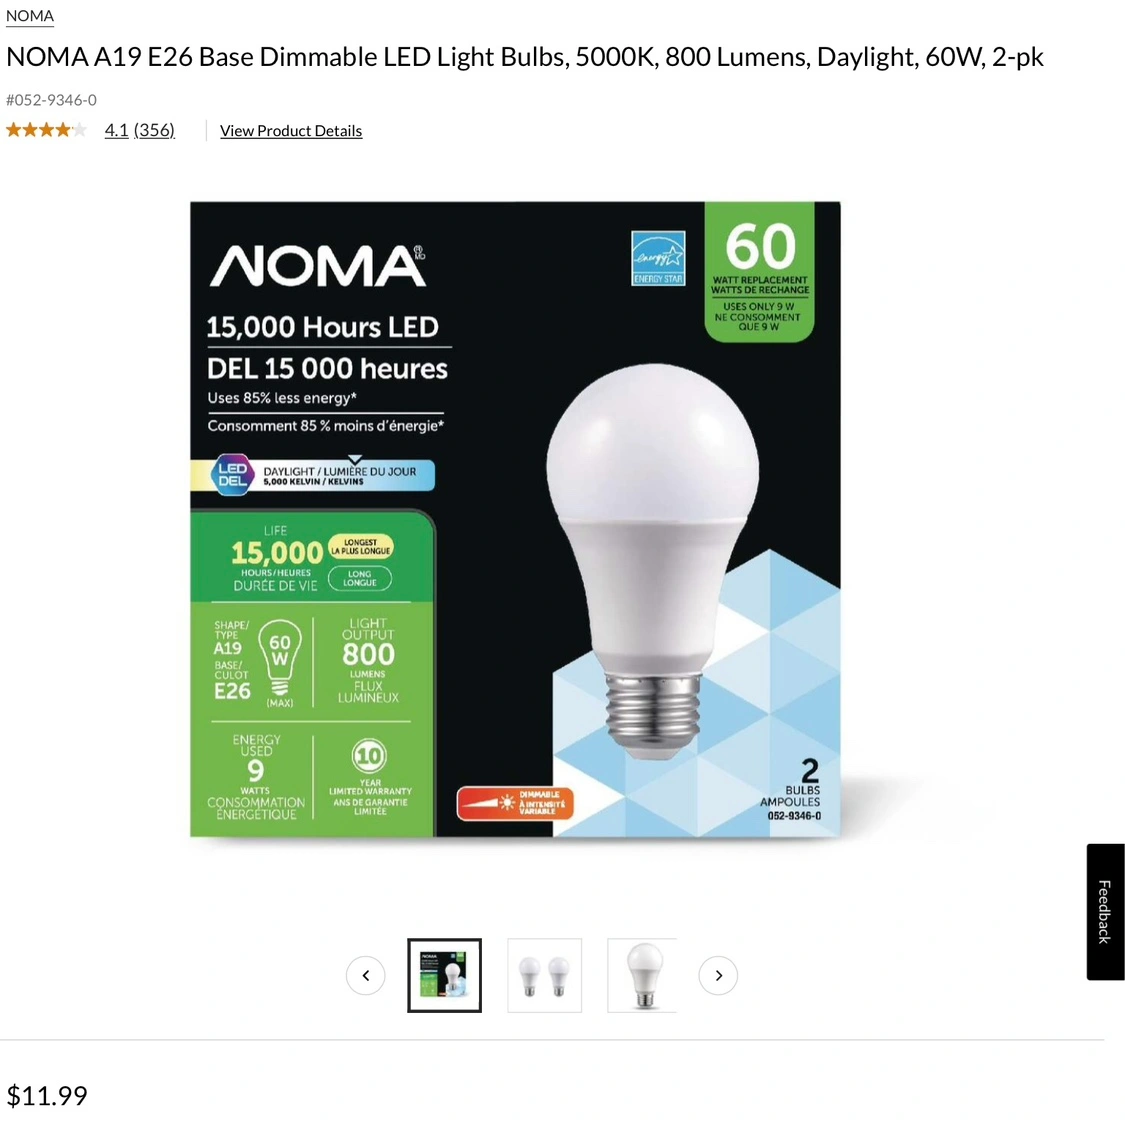Select the single bulb thumbnail
Screen dimensions: 1125x1125
tap(642, 975)
